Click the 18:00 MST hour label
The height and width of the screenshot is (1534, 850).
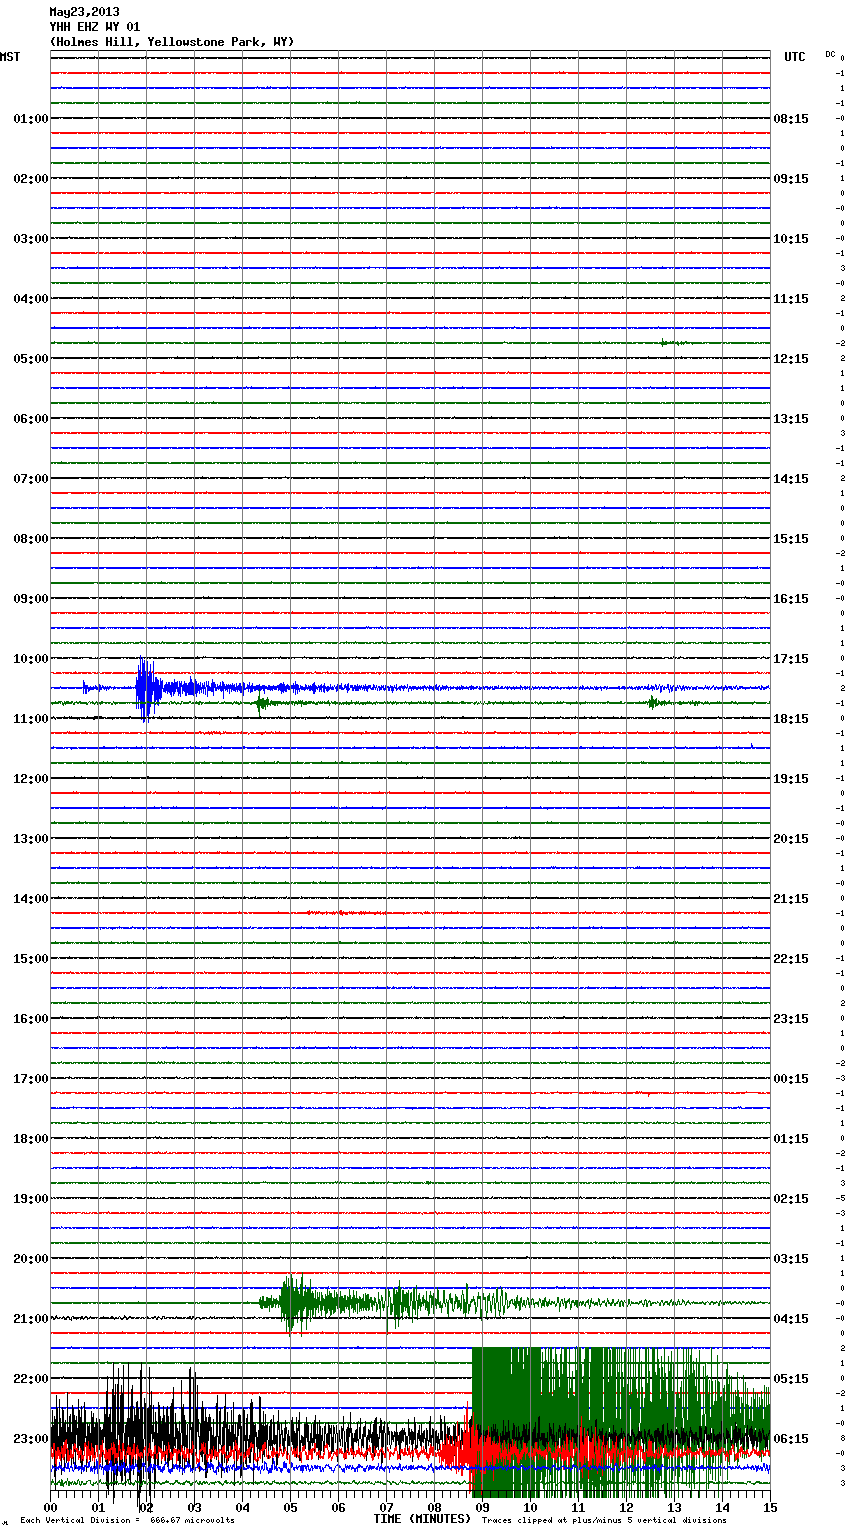31,1139
